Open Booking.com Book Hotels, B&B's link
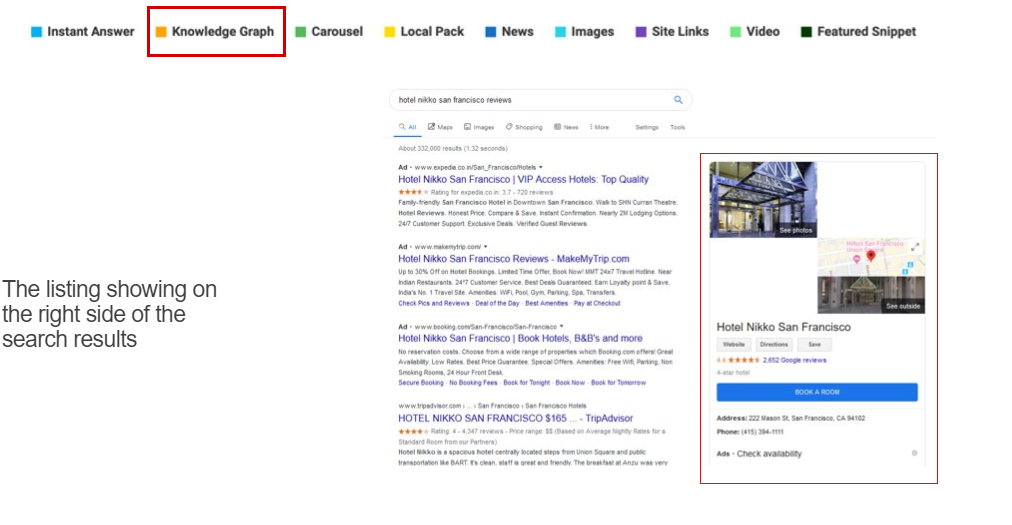Image resolution: width=1012 pixels, height=525 pixels. point(520,338)
